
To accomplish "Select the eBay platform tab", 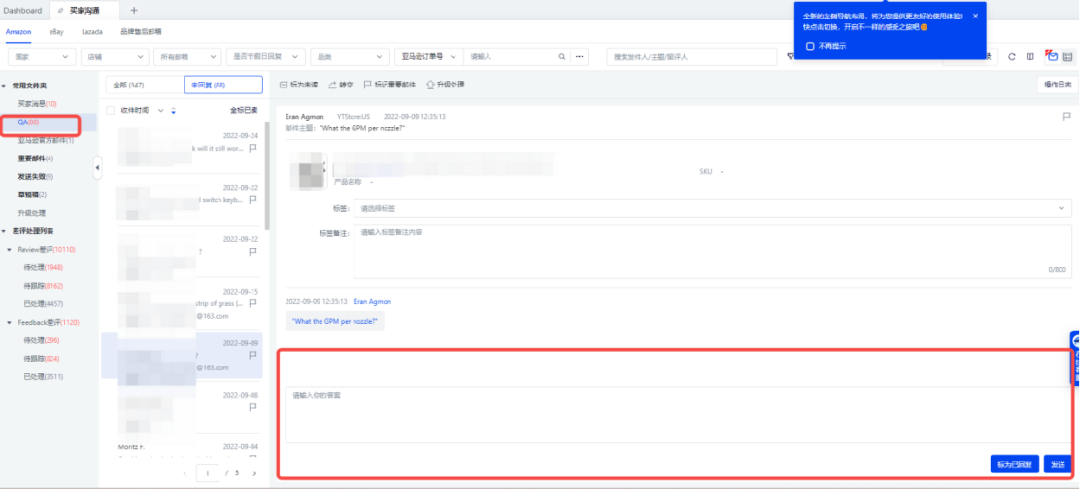I will [56, 32].
